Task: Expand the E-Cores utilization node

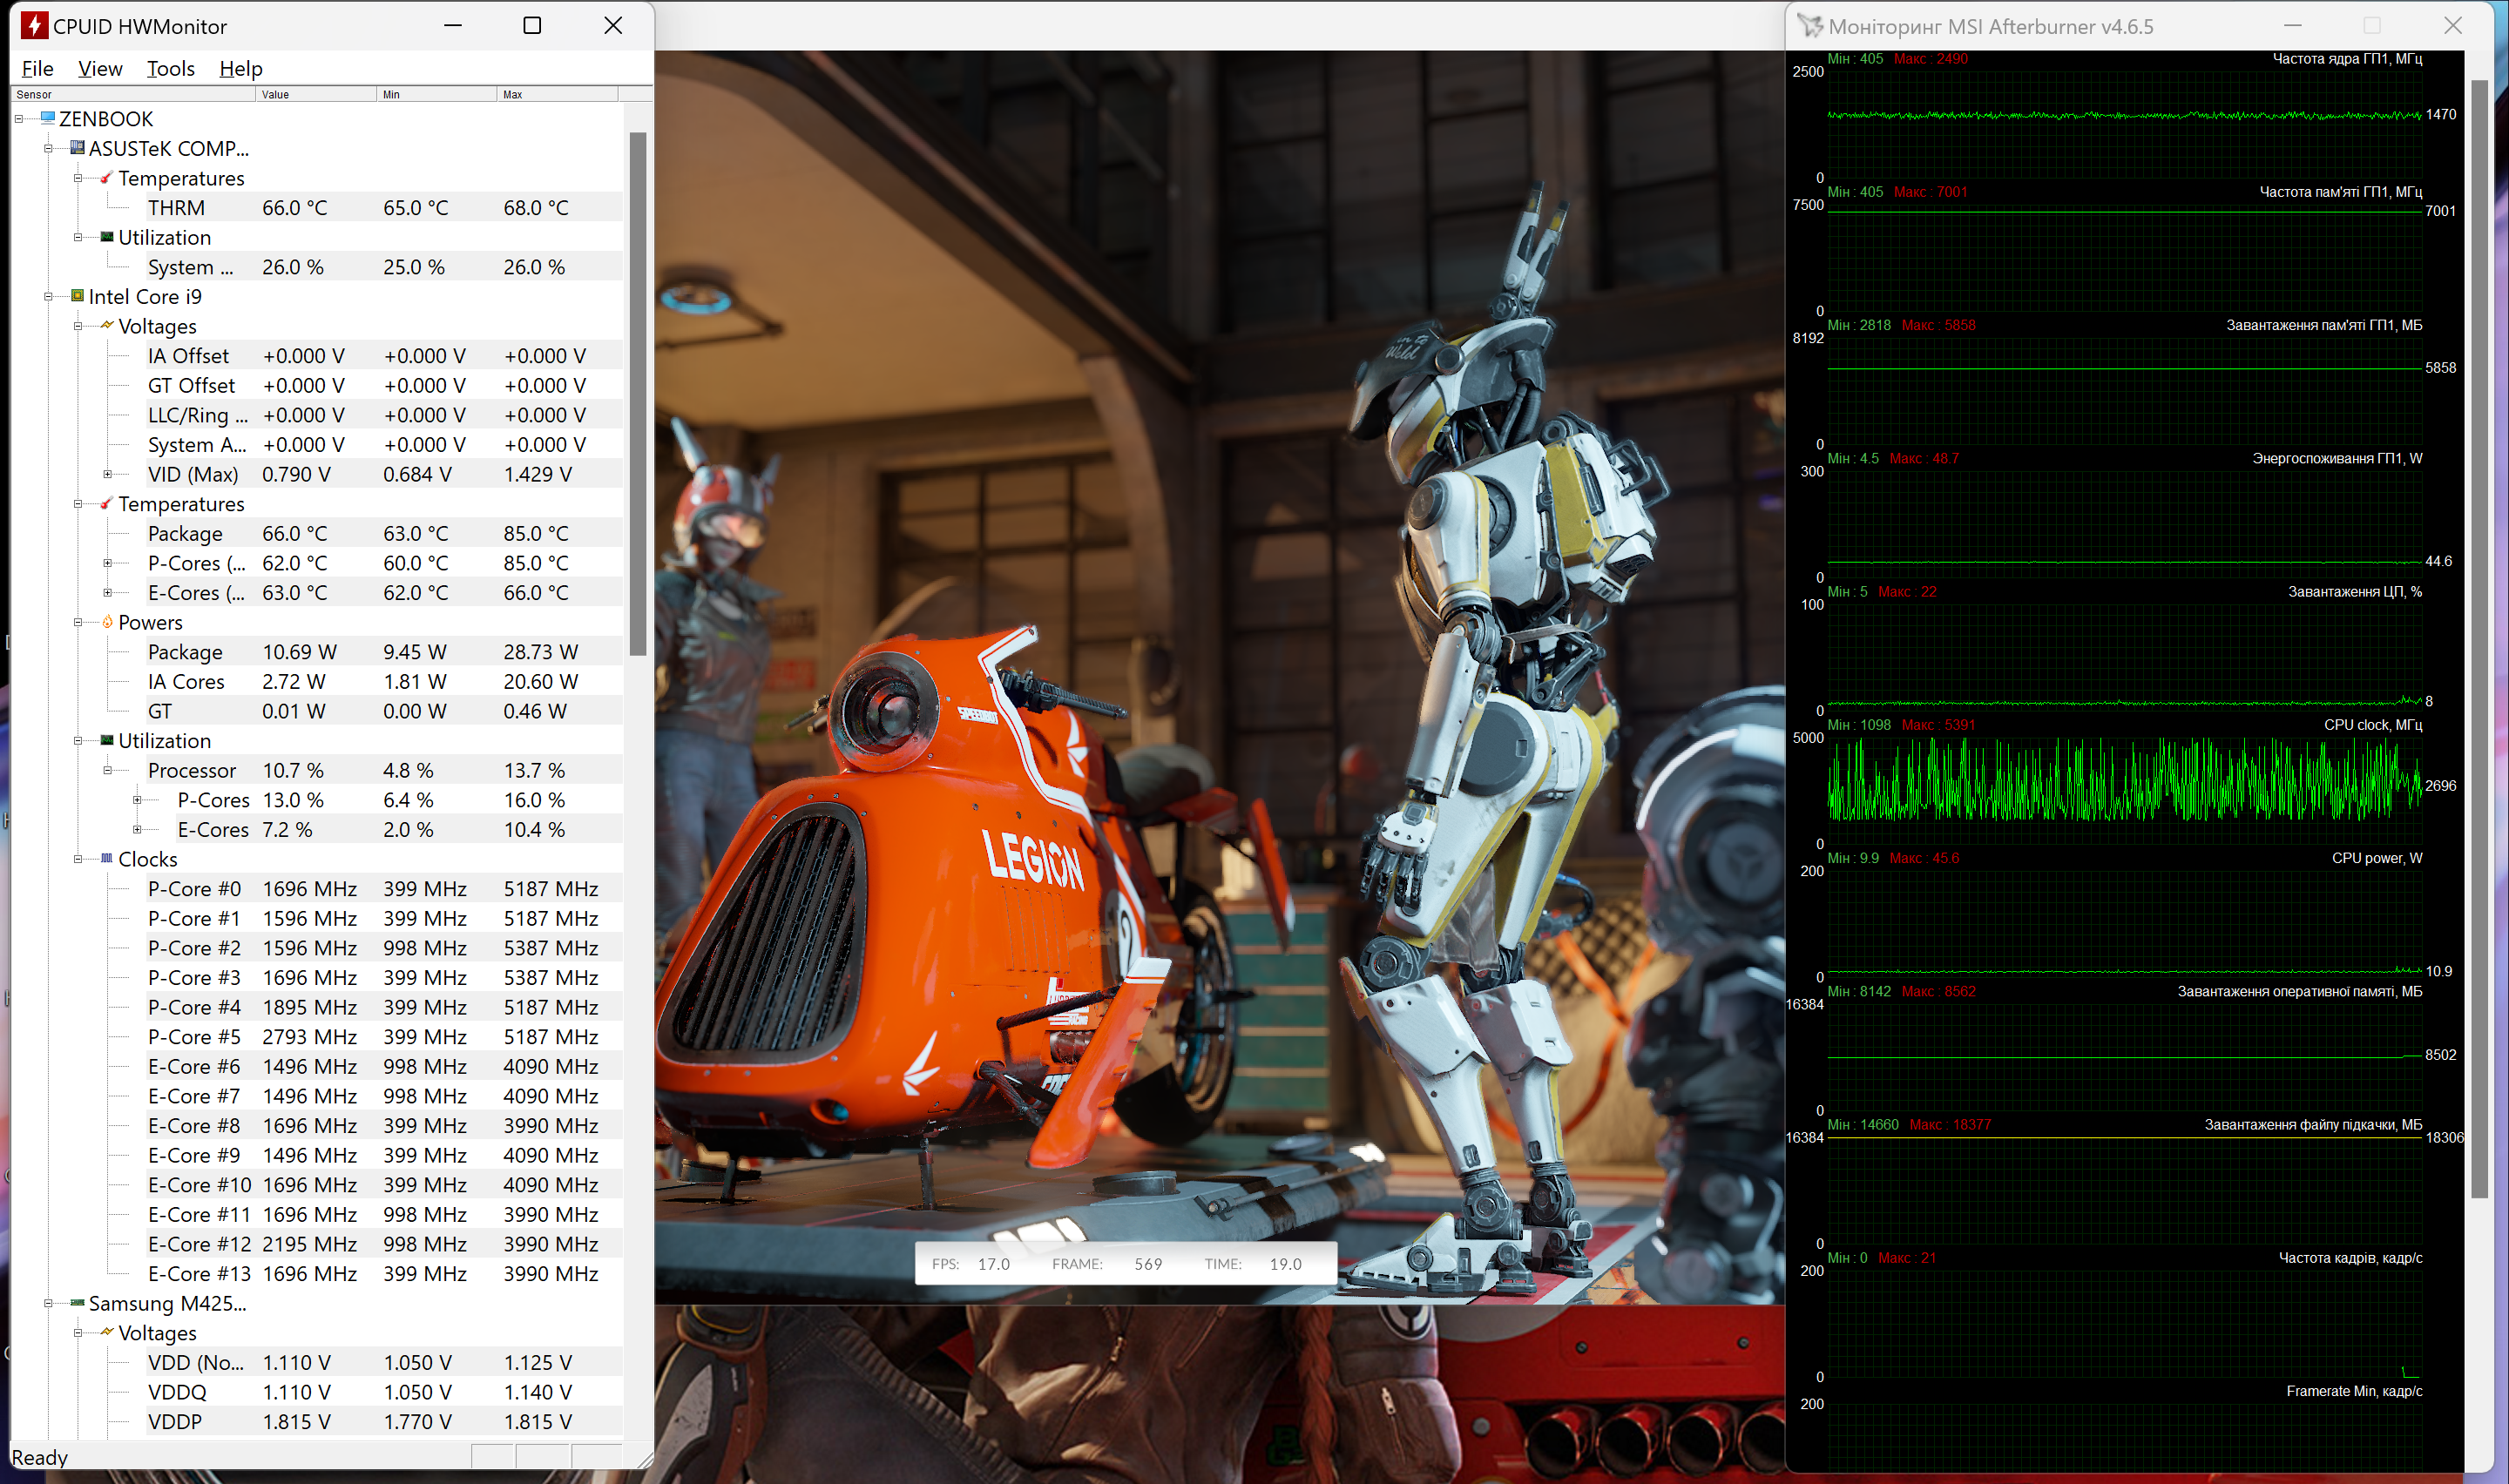Action: tap(138, 829)
